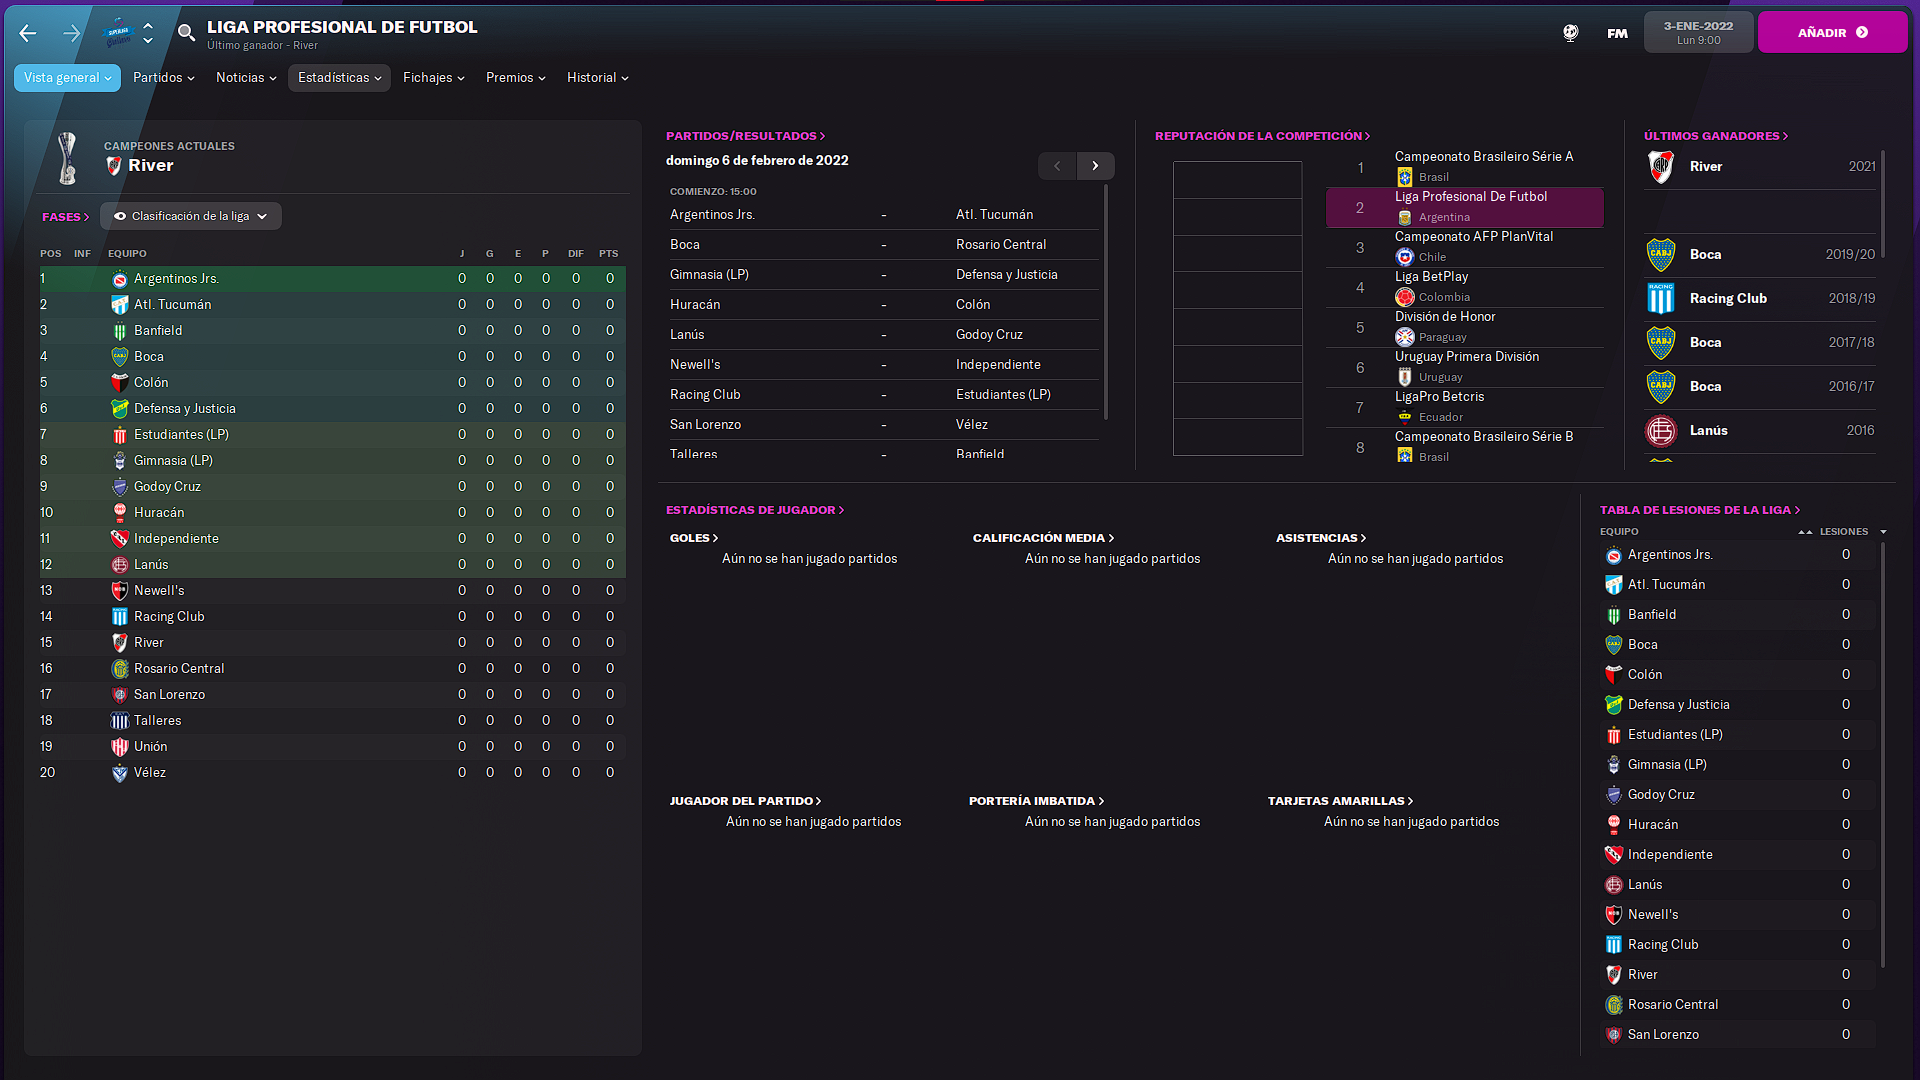
Task: Open the FM menu icon
Action: coord(1617,33)
